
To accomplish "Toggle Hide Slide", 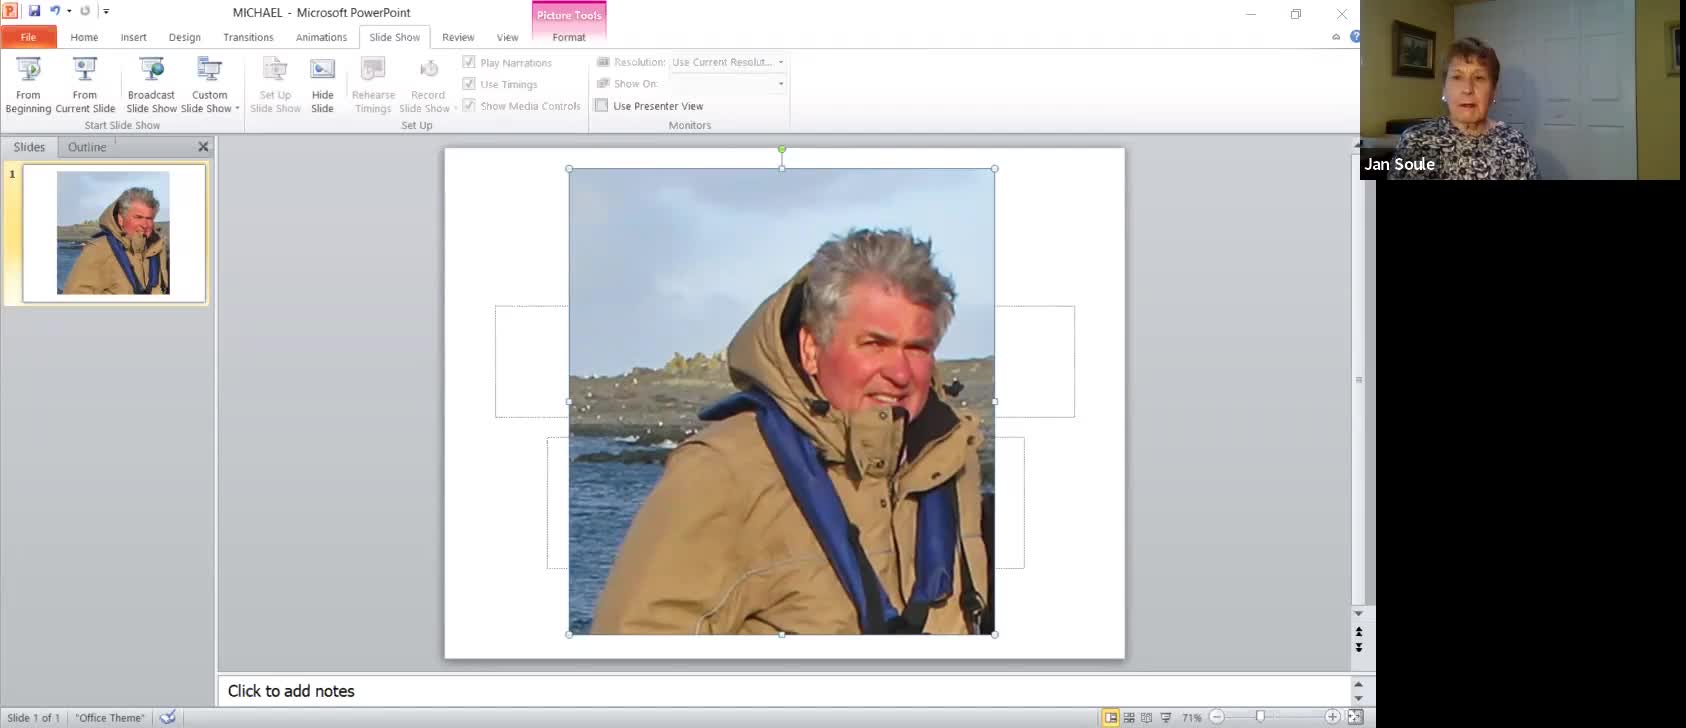I will tap(322, 85).
